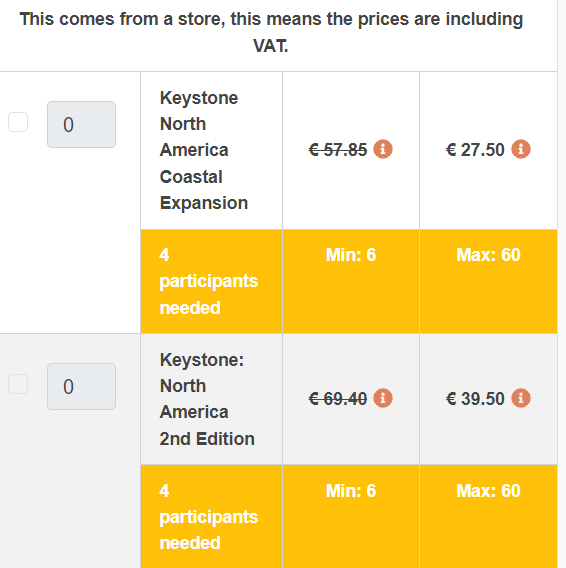Click Coastal Expansion's participants needed banner

[x=209, y=281]
